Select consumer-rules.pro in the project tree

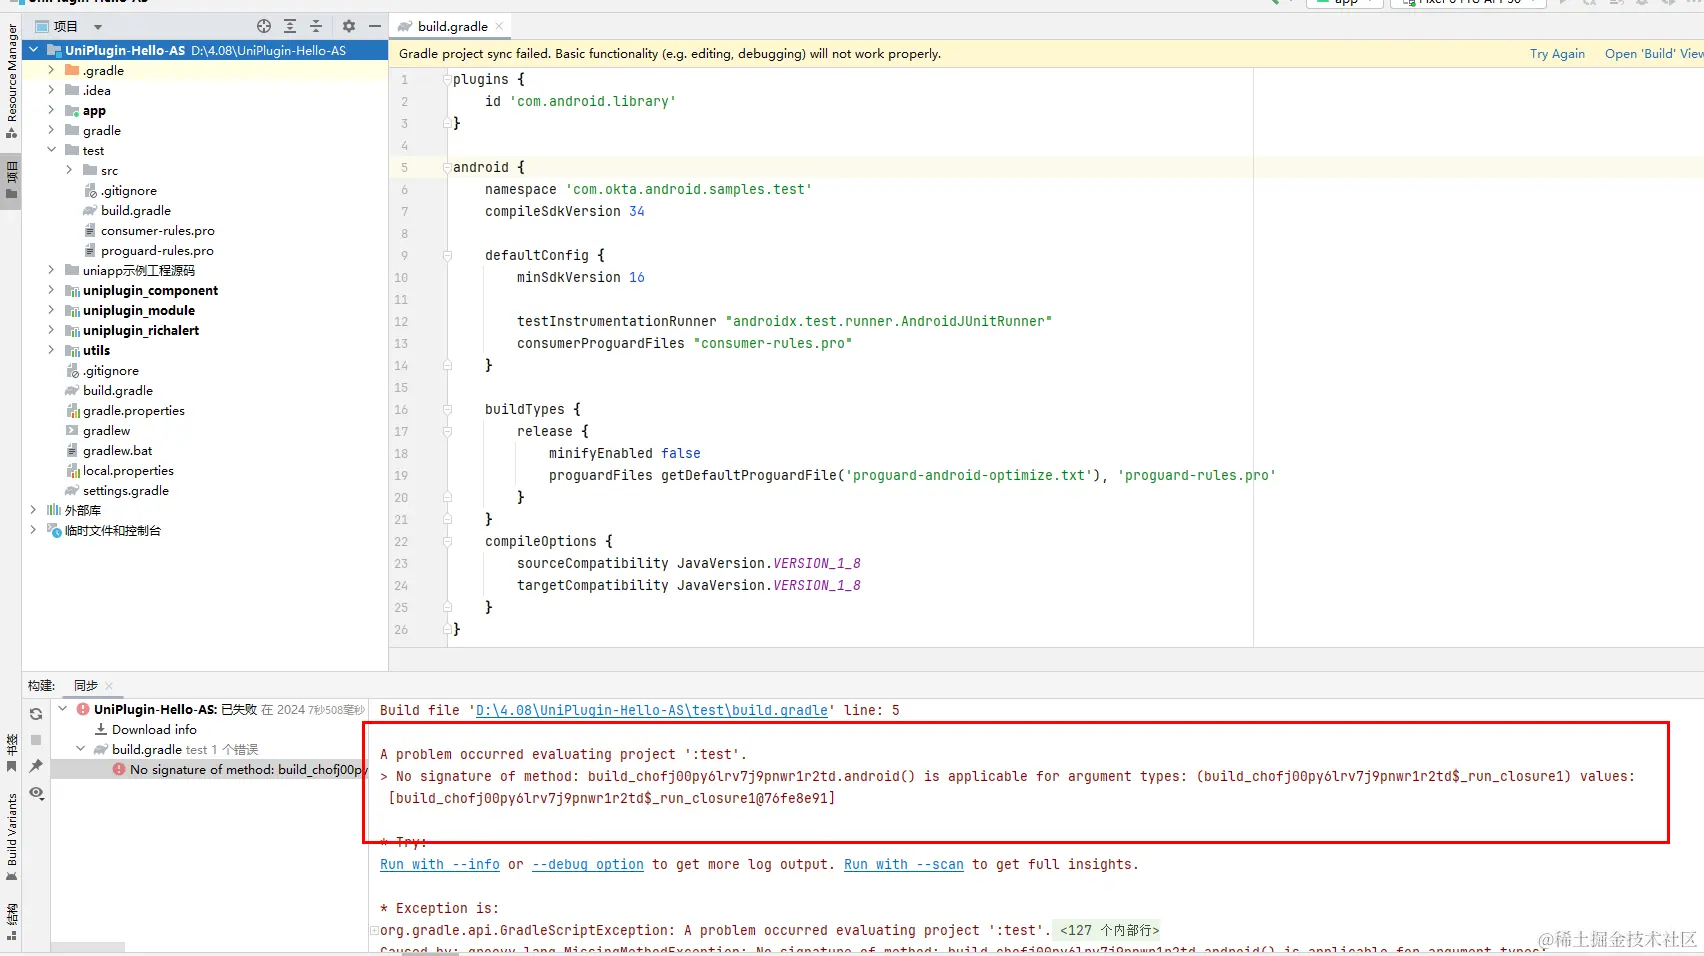click(158, 230)
